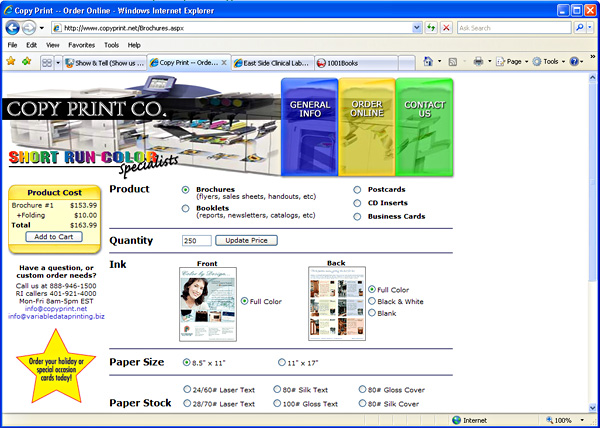This screenshot has width=600, height=428.
Task: Open search provider options dropdown arrow
Action: point(590,28)
